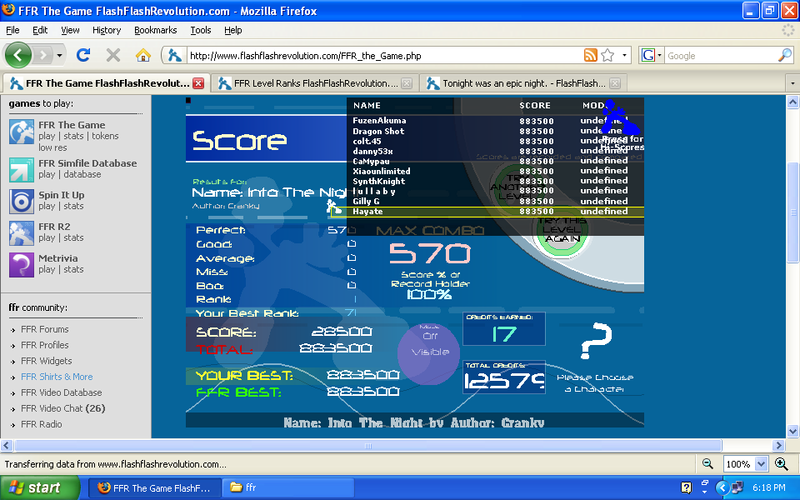This screenshot has height=500, width=800.
Task: Click the FFR The Game sidebar icon
Action: [22, 131]
